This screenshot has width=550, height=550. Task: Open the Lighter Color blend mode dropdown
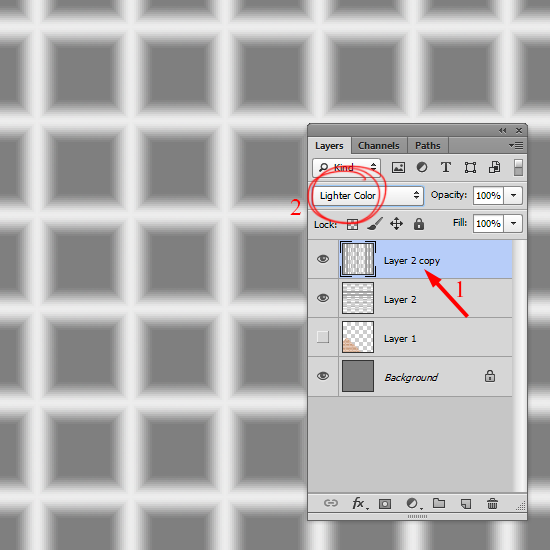point(368,195)
